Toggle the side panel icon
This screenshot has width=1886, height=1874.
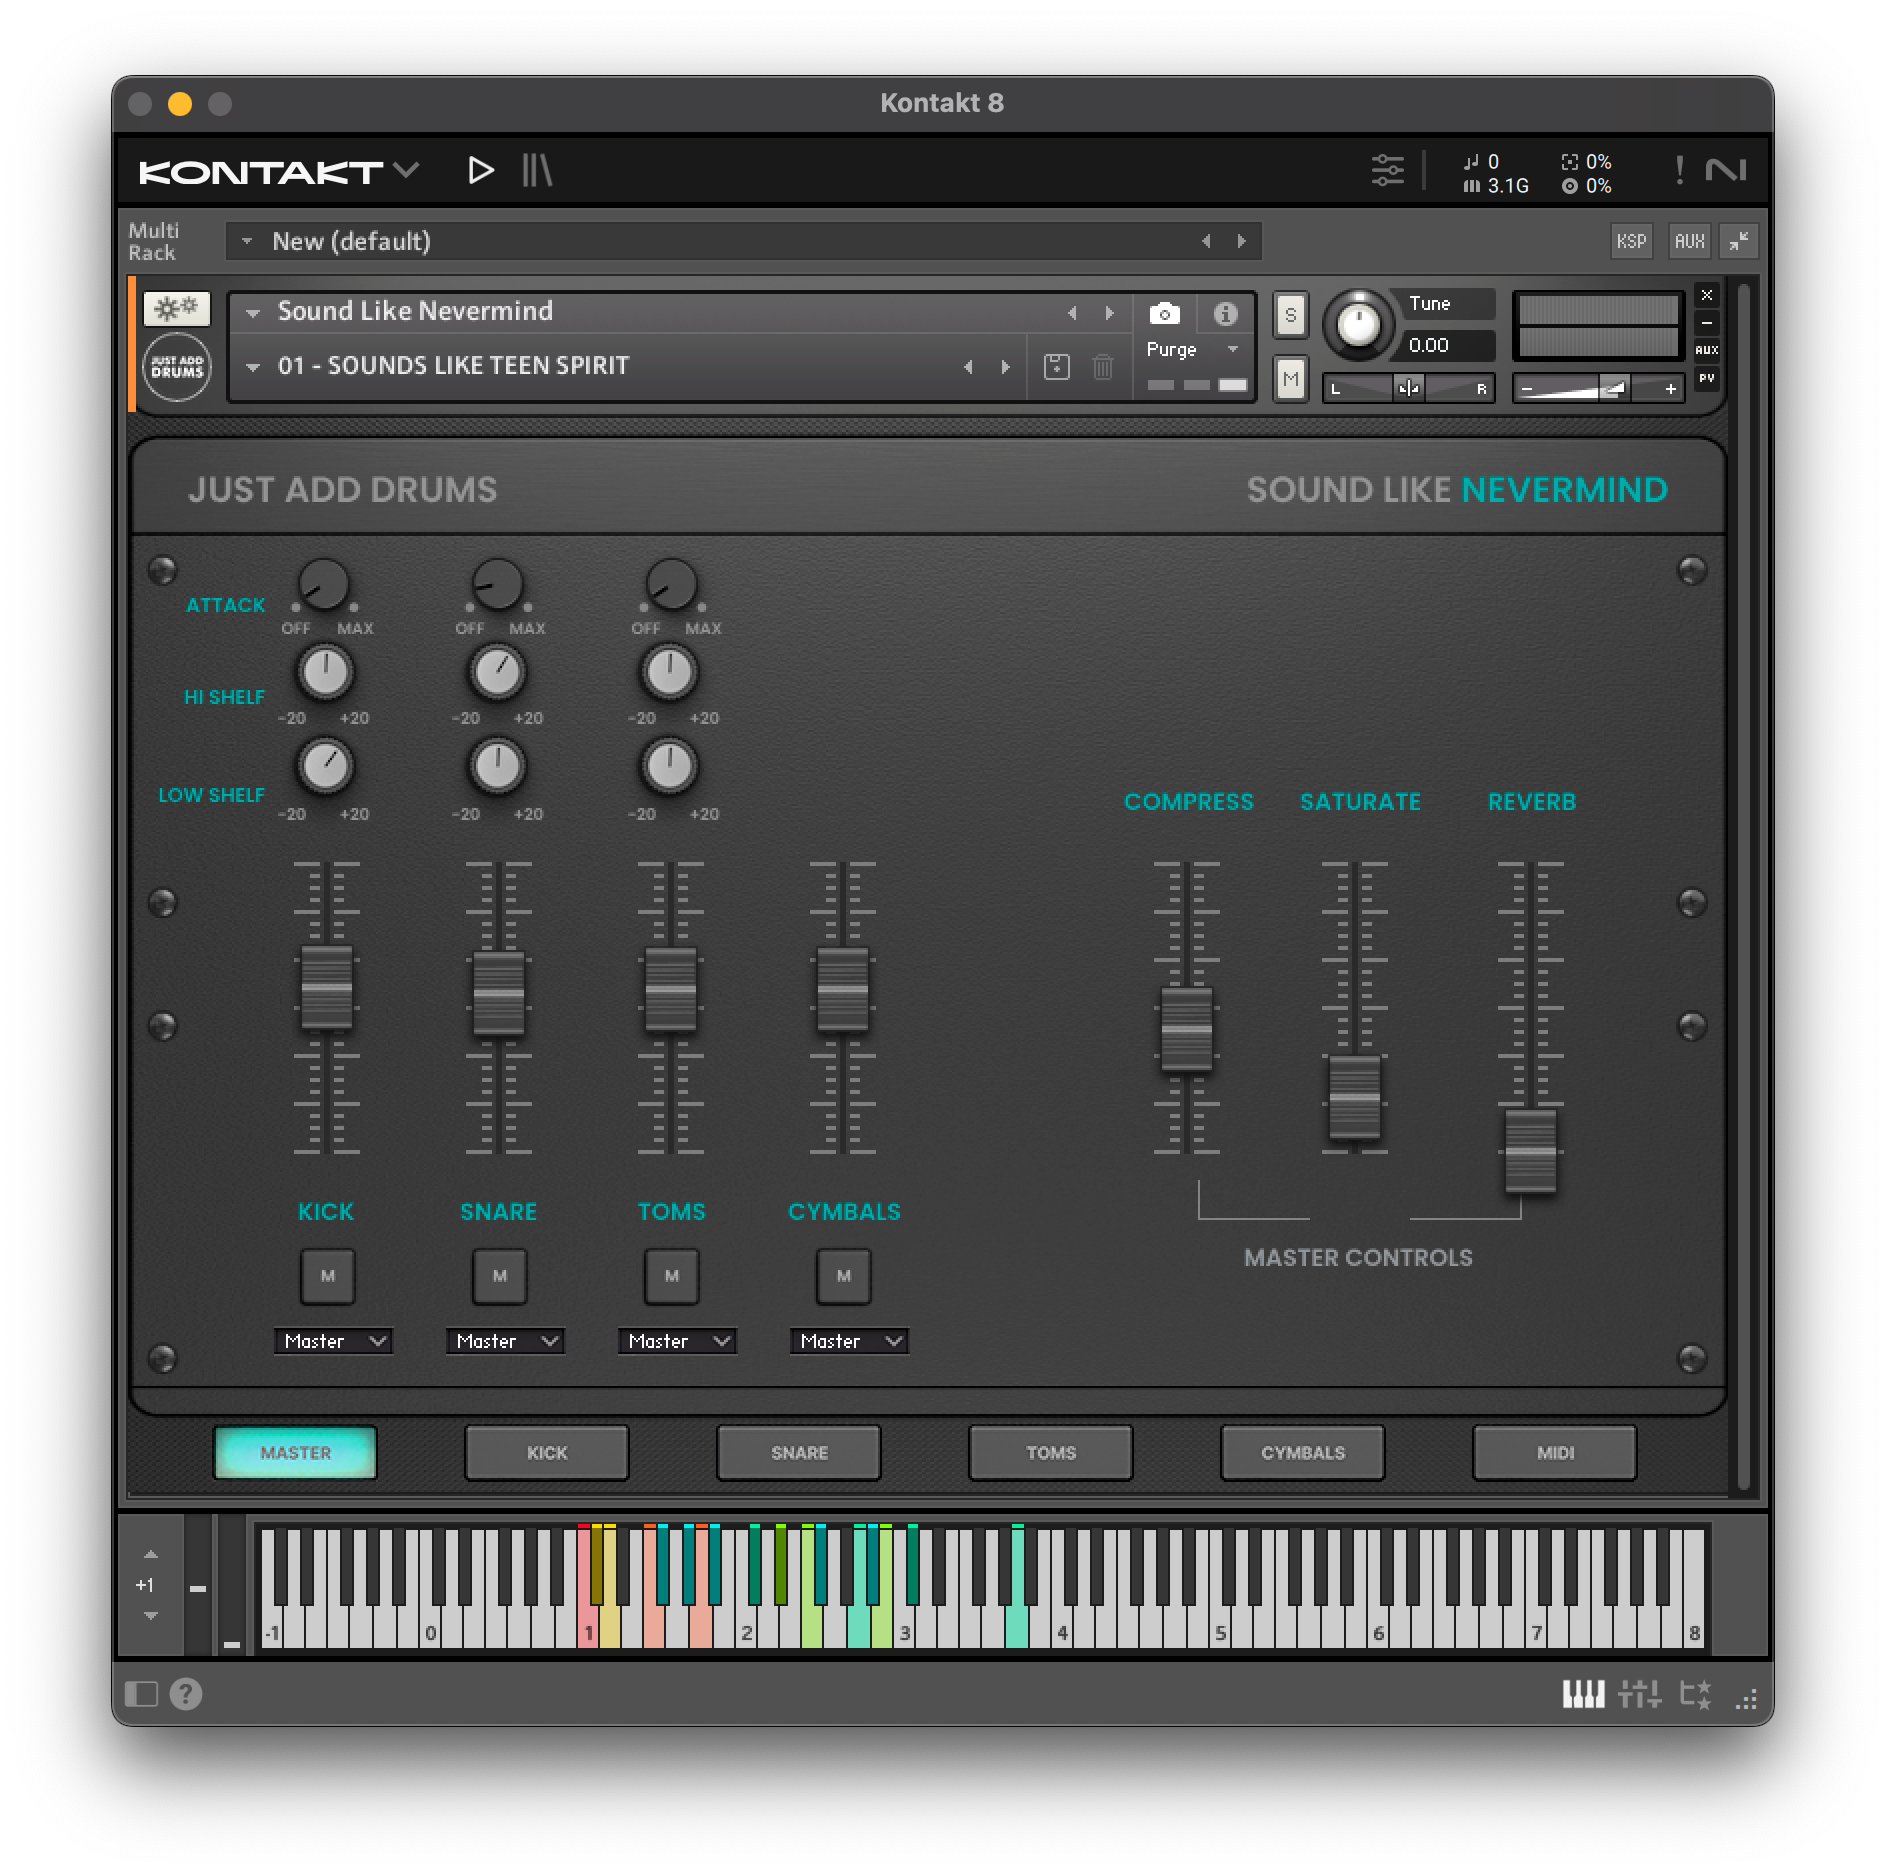(141, 1694)
